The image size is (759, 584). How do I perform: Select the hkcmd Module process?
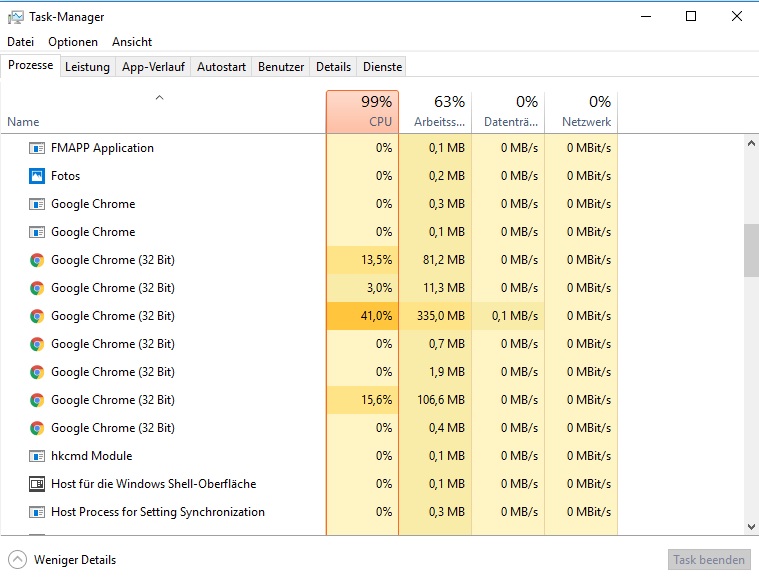tap(309, 456)
